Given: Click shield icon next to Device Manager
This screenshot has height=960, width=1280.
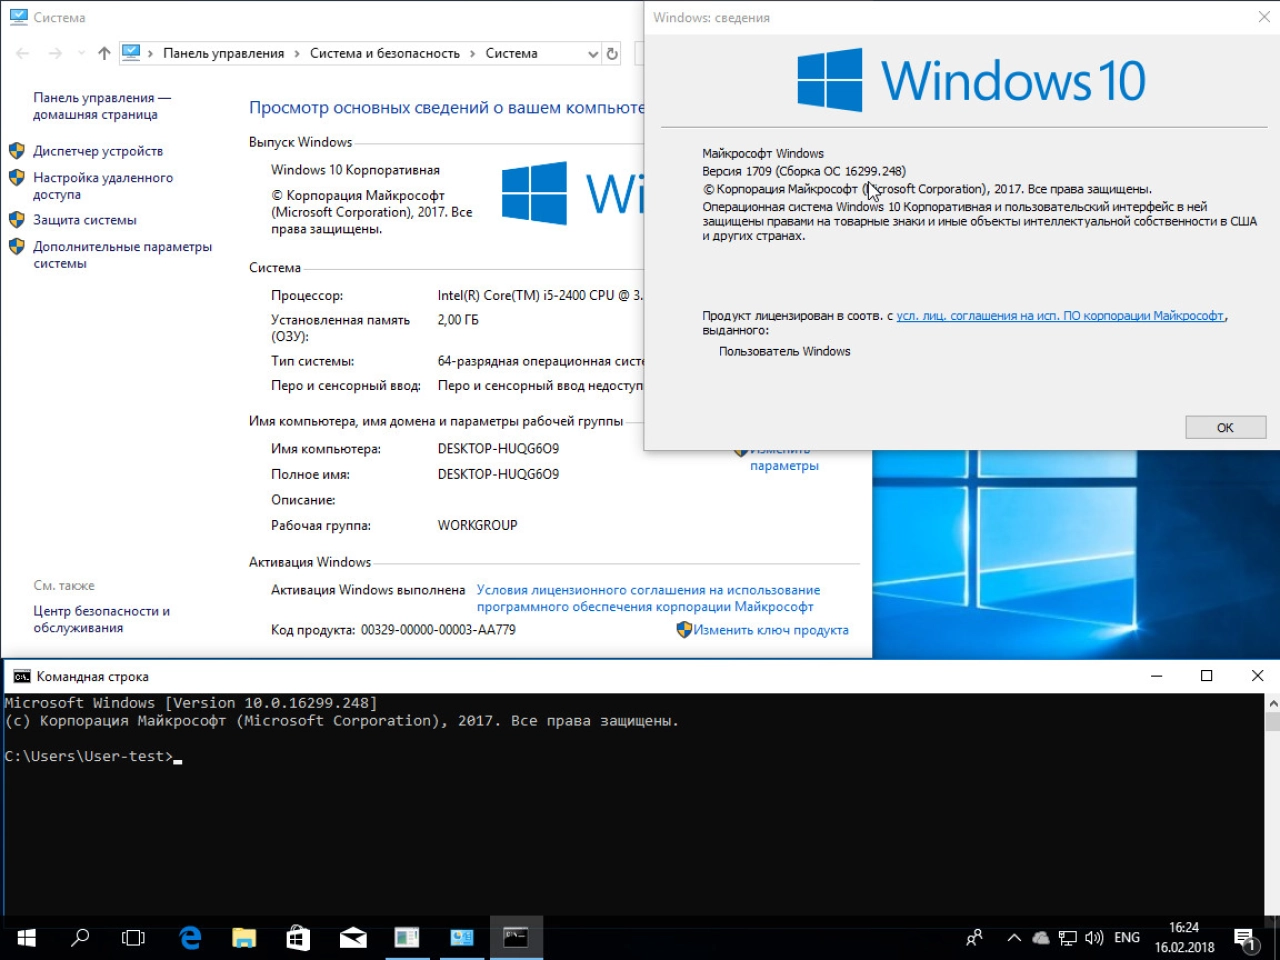Looking at the screenshot, I should 17,151.
